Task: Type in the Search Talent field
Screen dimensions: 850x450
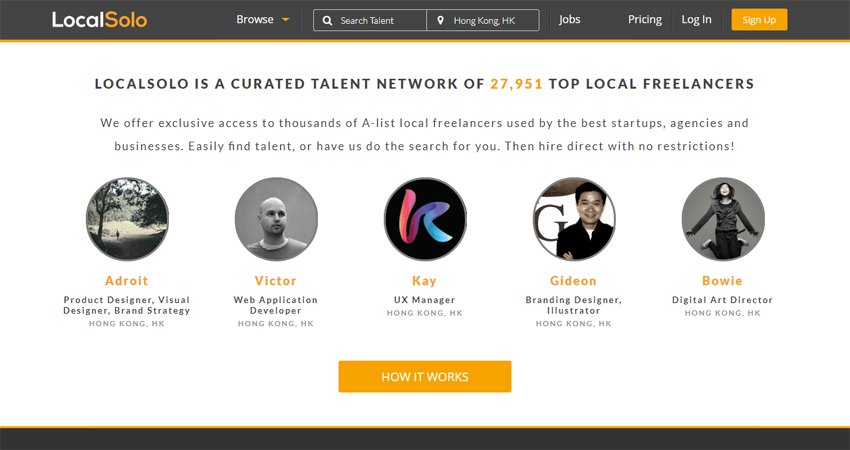Action: pos(376,20)
